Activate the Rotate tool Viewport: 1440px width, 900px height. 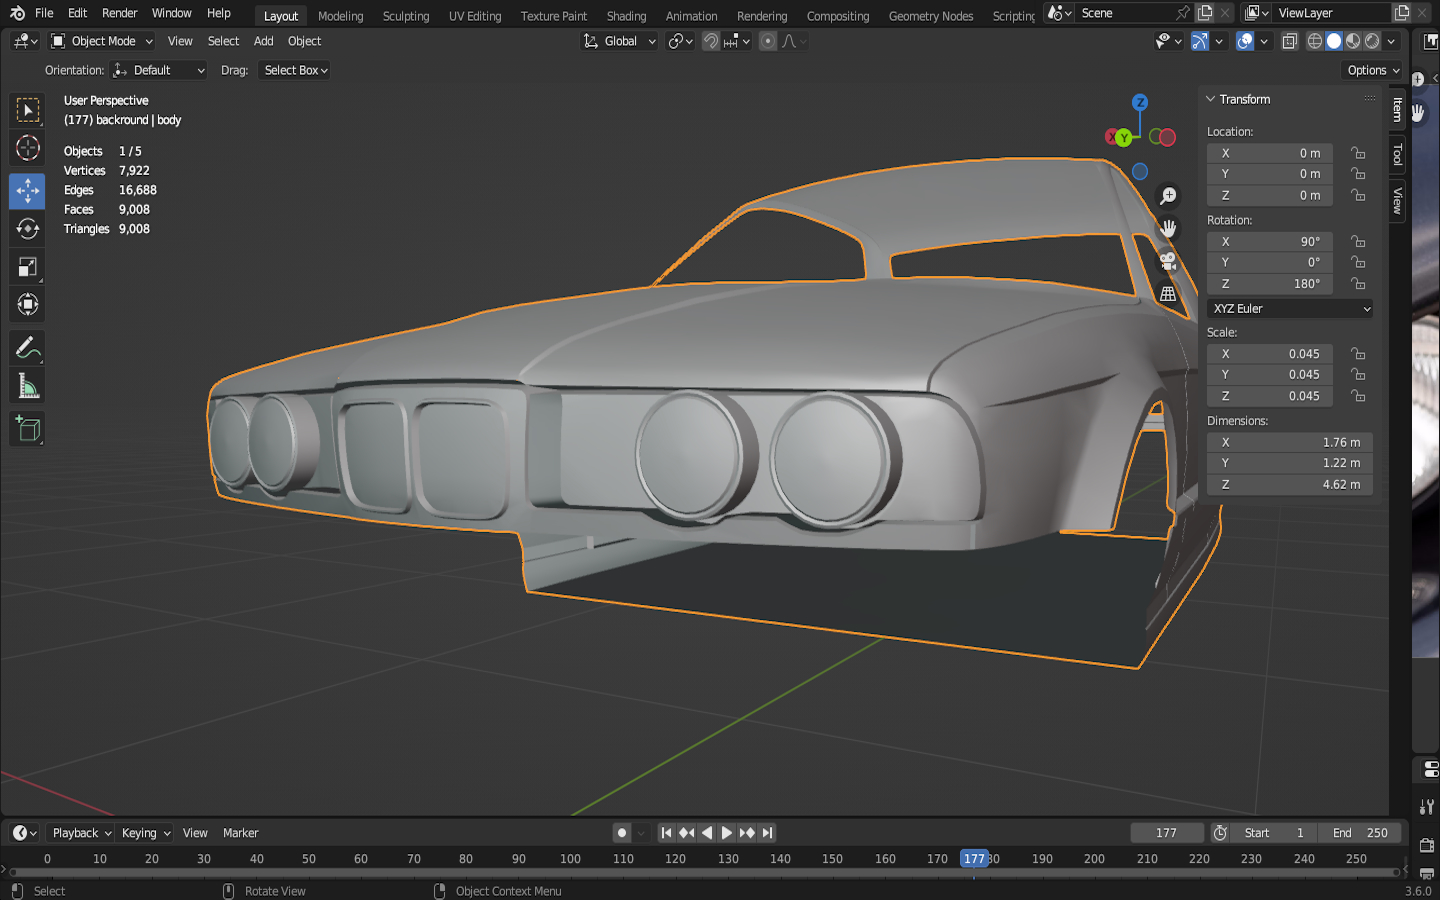[x=27, y=229]
